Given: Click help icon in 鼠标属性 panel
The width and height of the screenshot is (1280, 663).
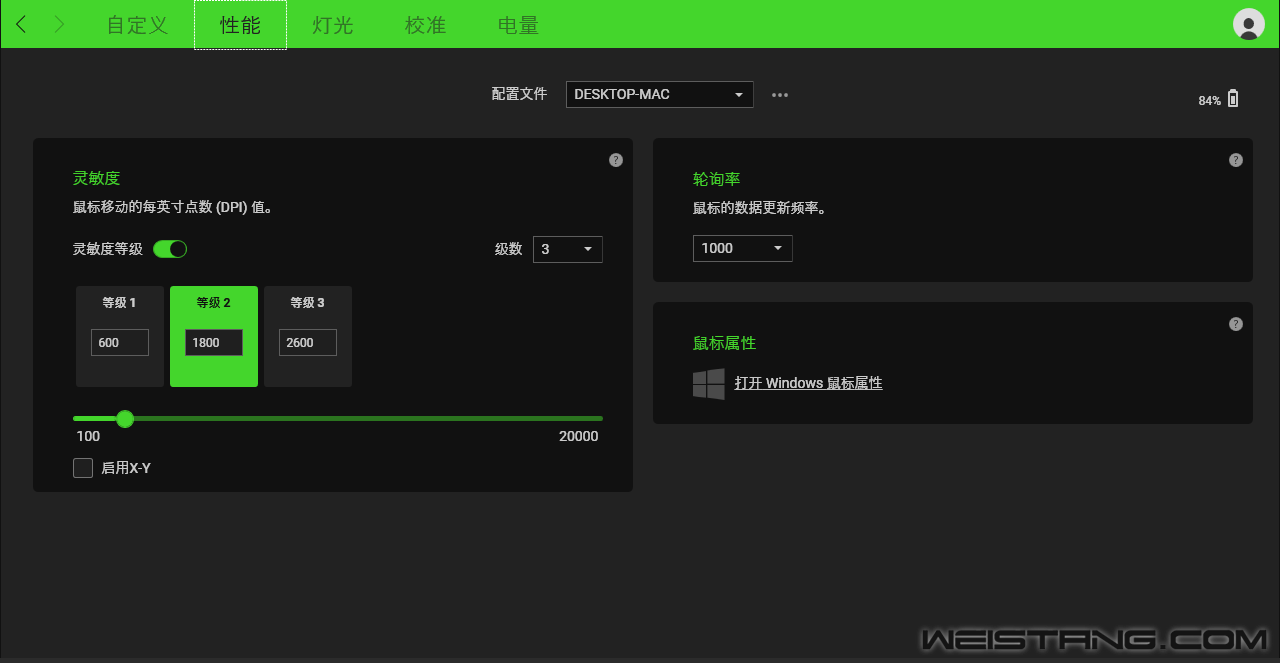Looking at the screenshot, I should [1236, 324].
